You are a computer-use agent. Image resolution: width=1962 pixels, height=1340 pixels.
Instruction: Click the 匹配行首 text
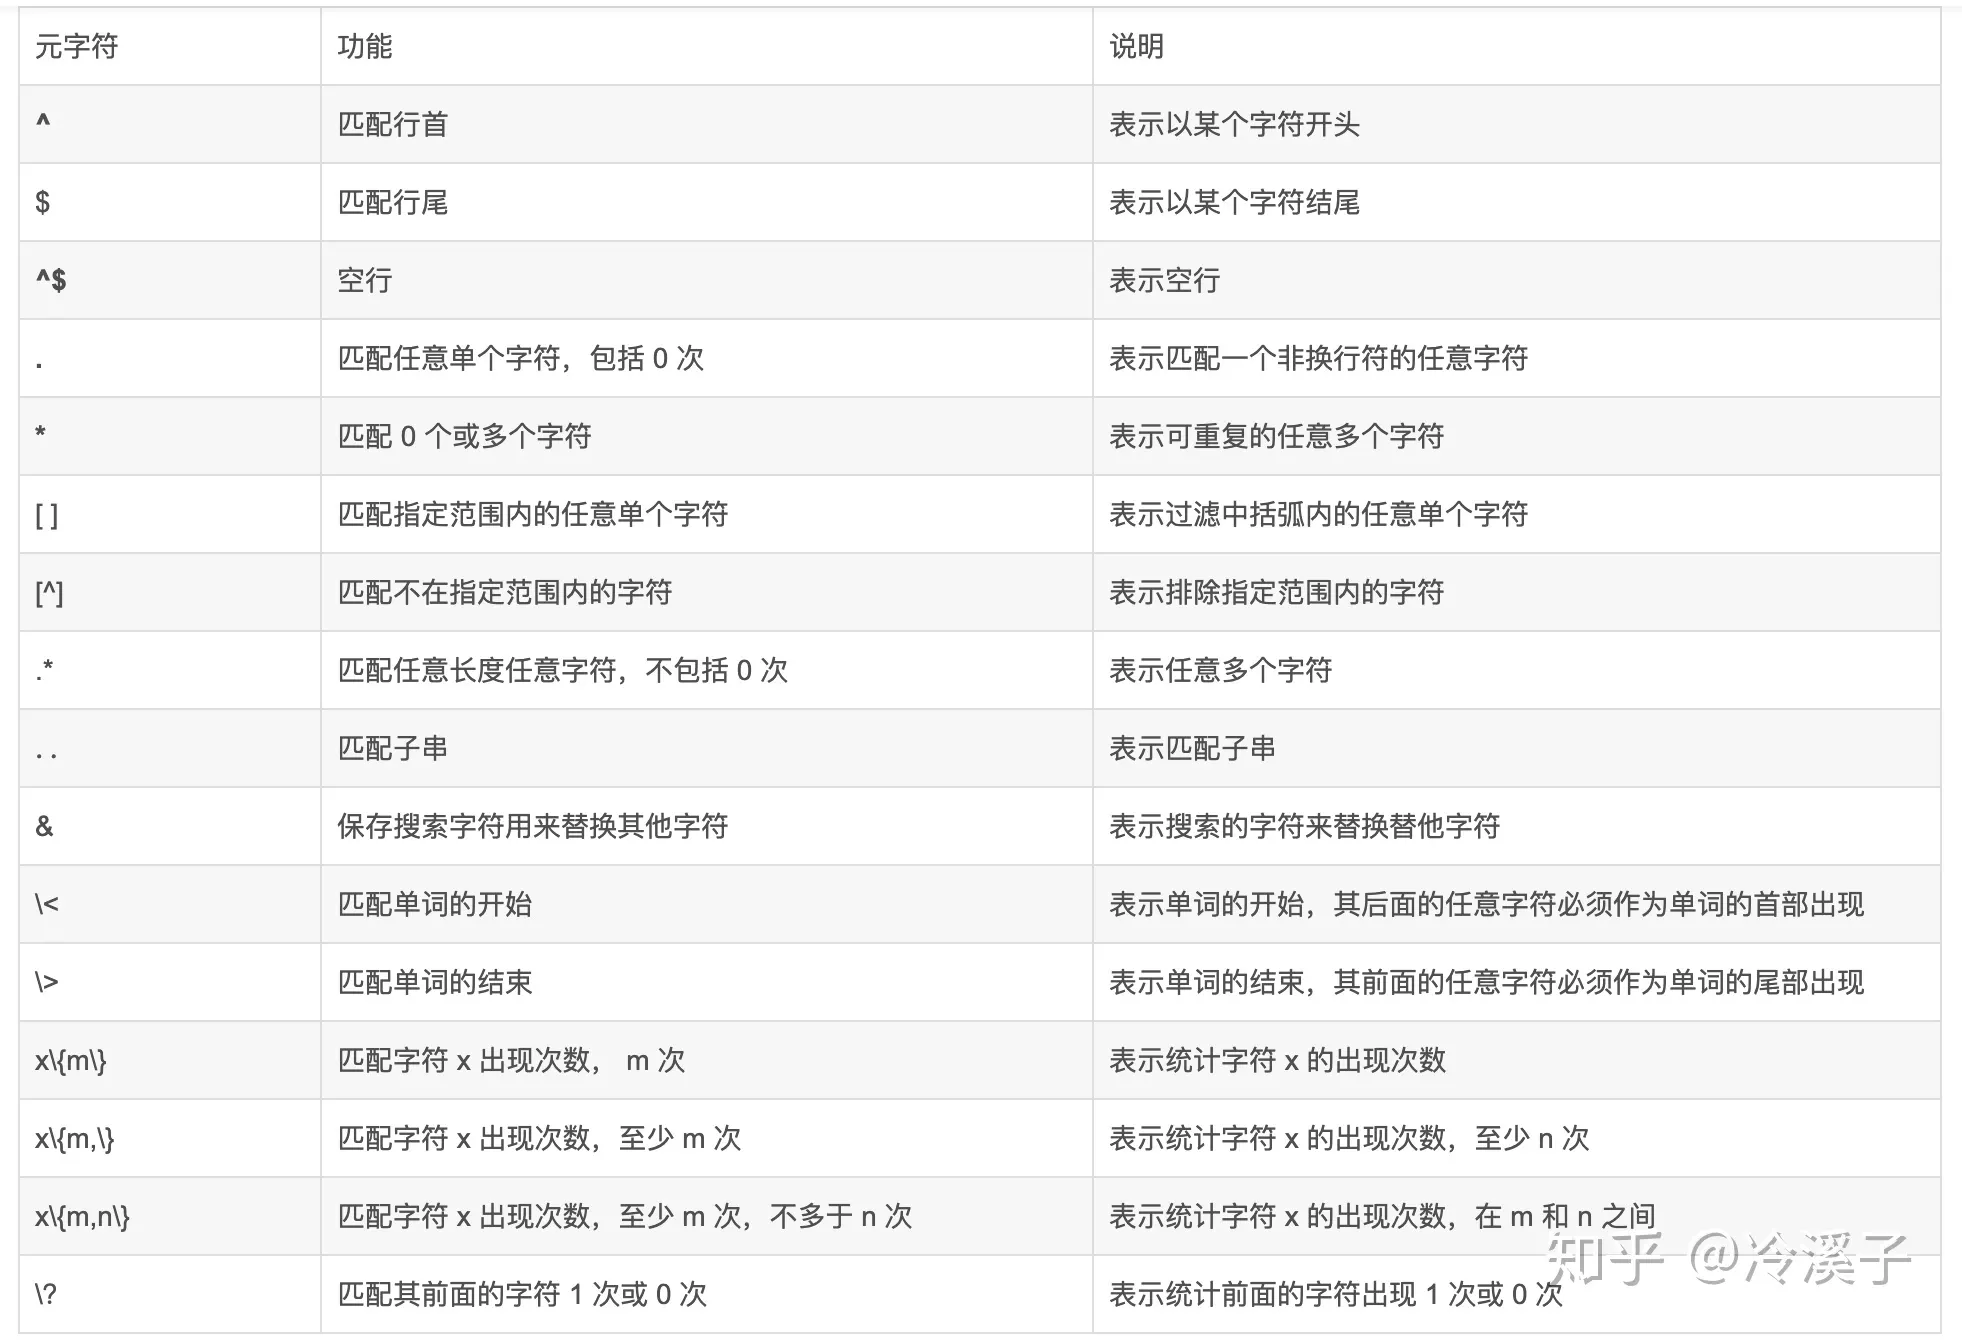pos(392,124)
